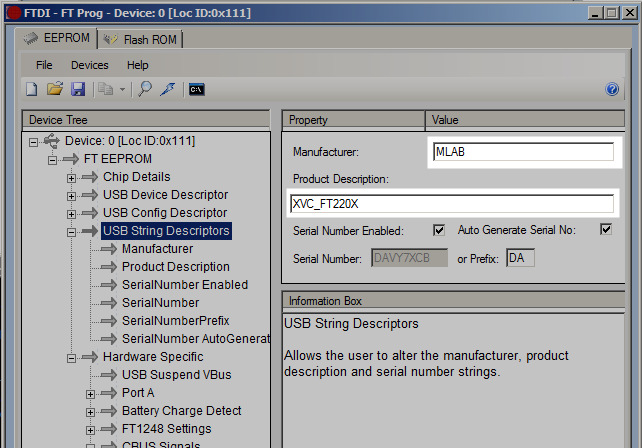Click the Property column header
The image size is (642, 448).
(x=353, y=120)
